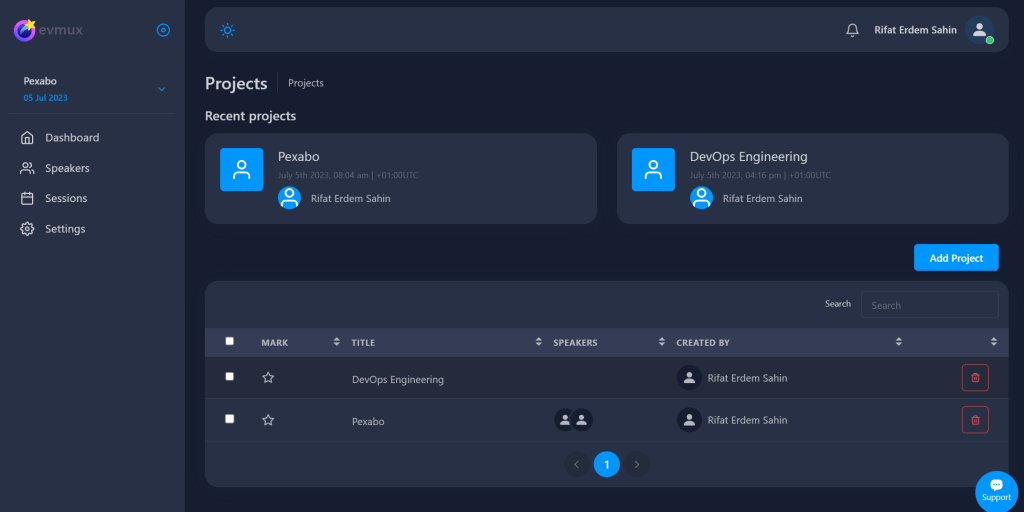Viewport: 1024px width, 512px height.
Task: Open Speakers from the sidebar
Action: tap(67, 168)
